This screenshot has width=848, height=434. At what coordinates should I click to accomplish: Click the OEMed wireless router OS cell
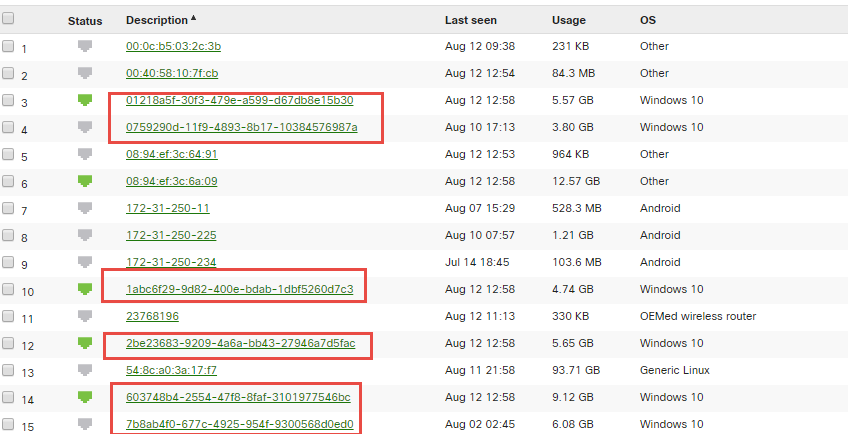tap(698, 316)
